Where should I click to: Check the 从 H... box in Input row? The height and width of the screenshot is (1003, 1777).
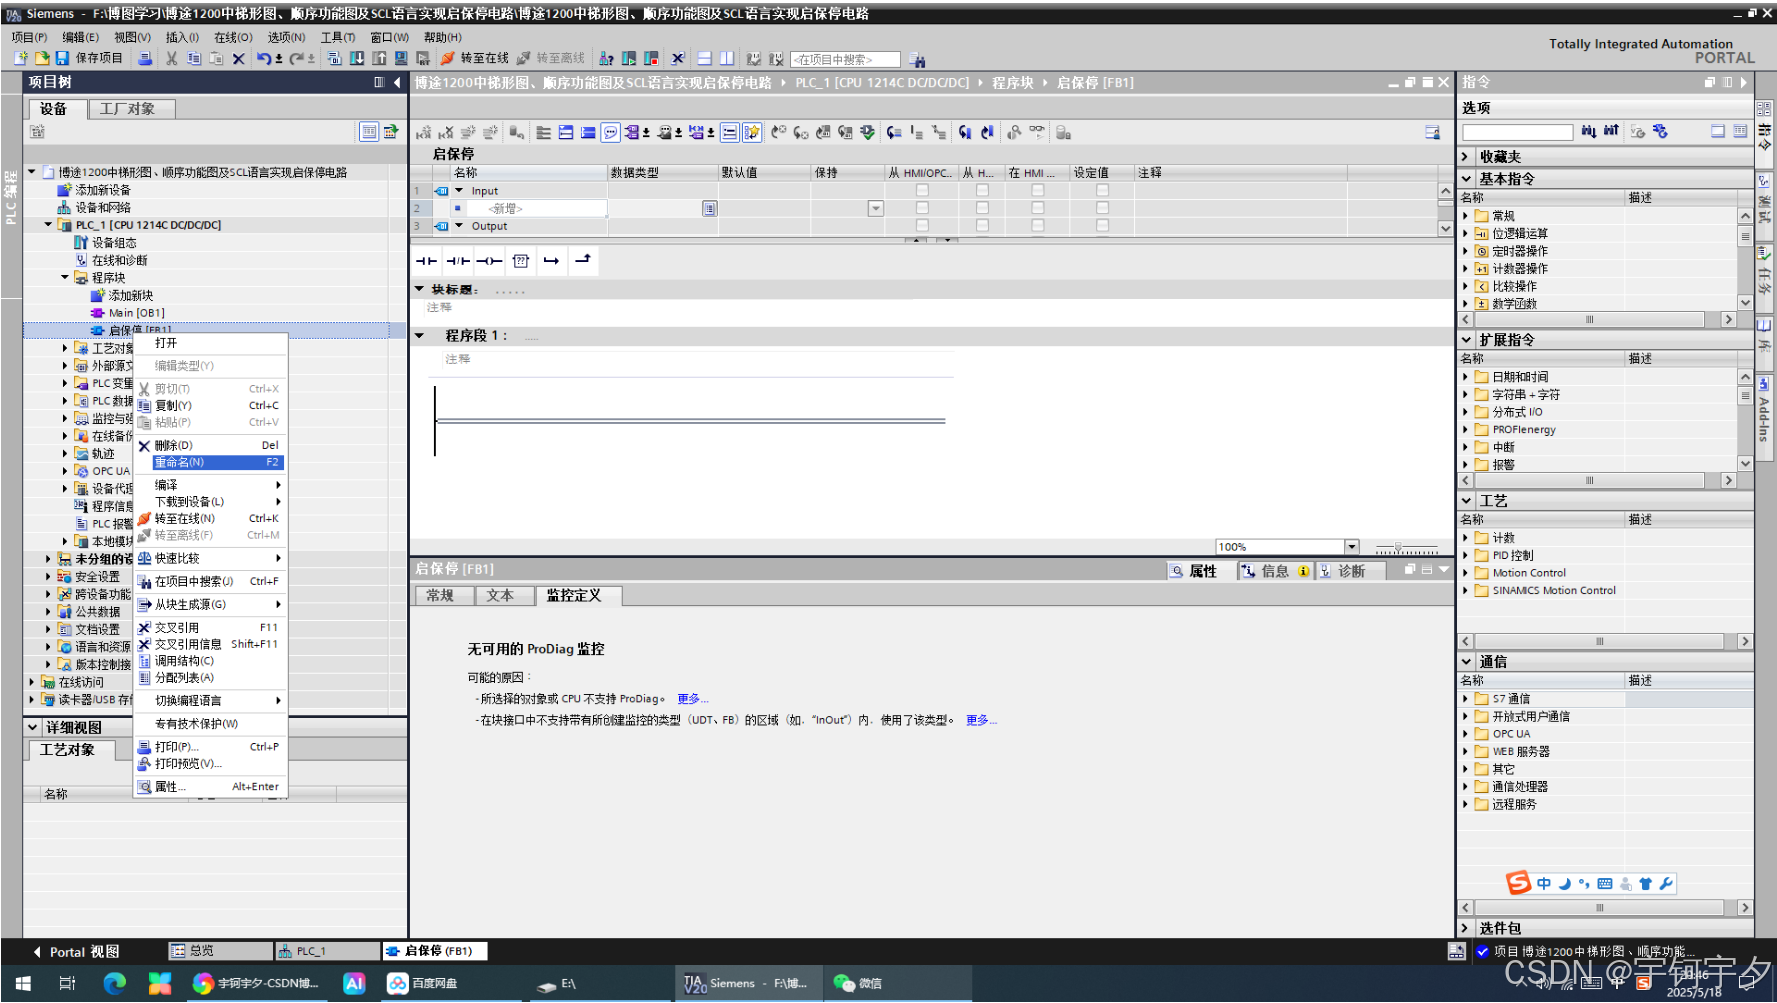point(982,190)
